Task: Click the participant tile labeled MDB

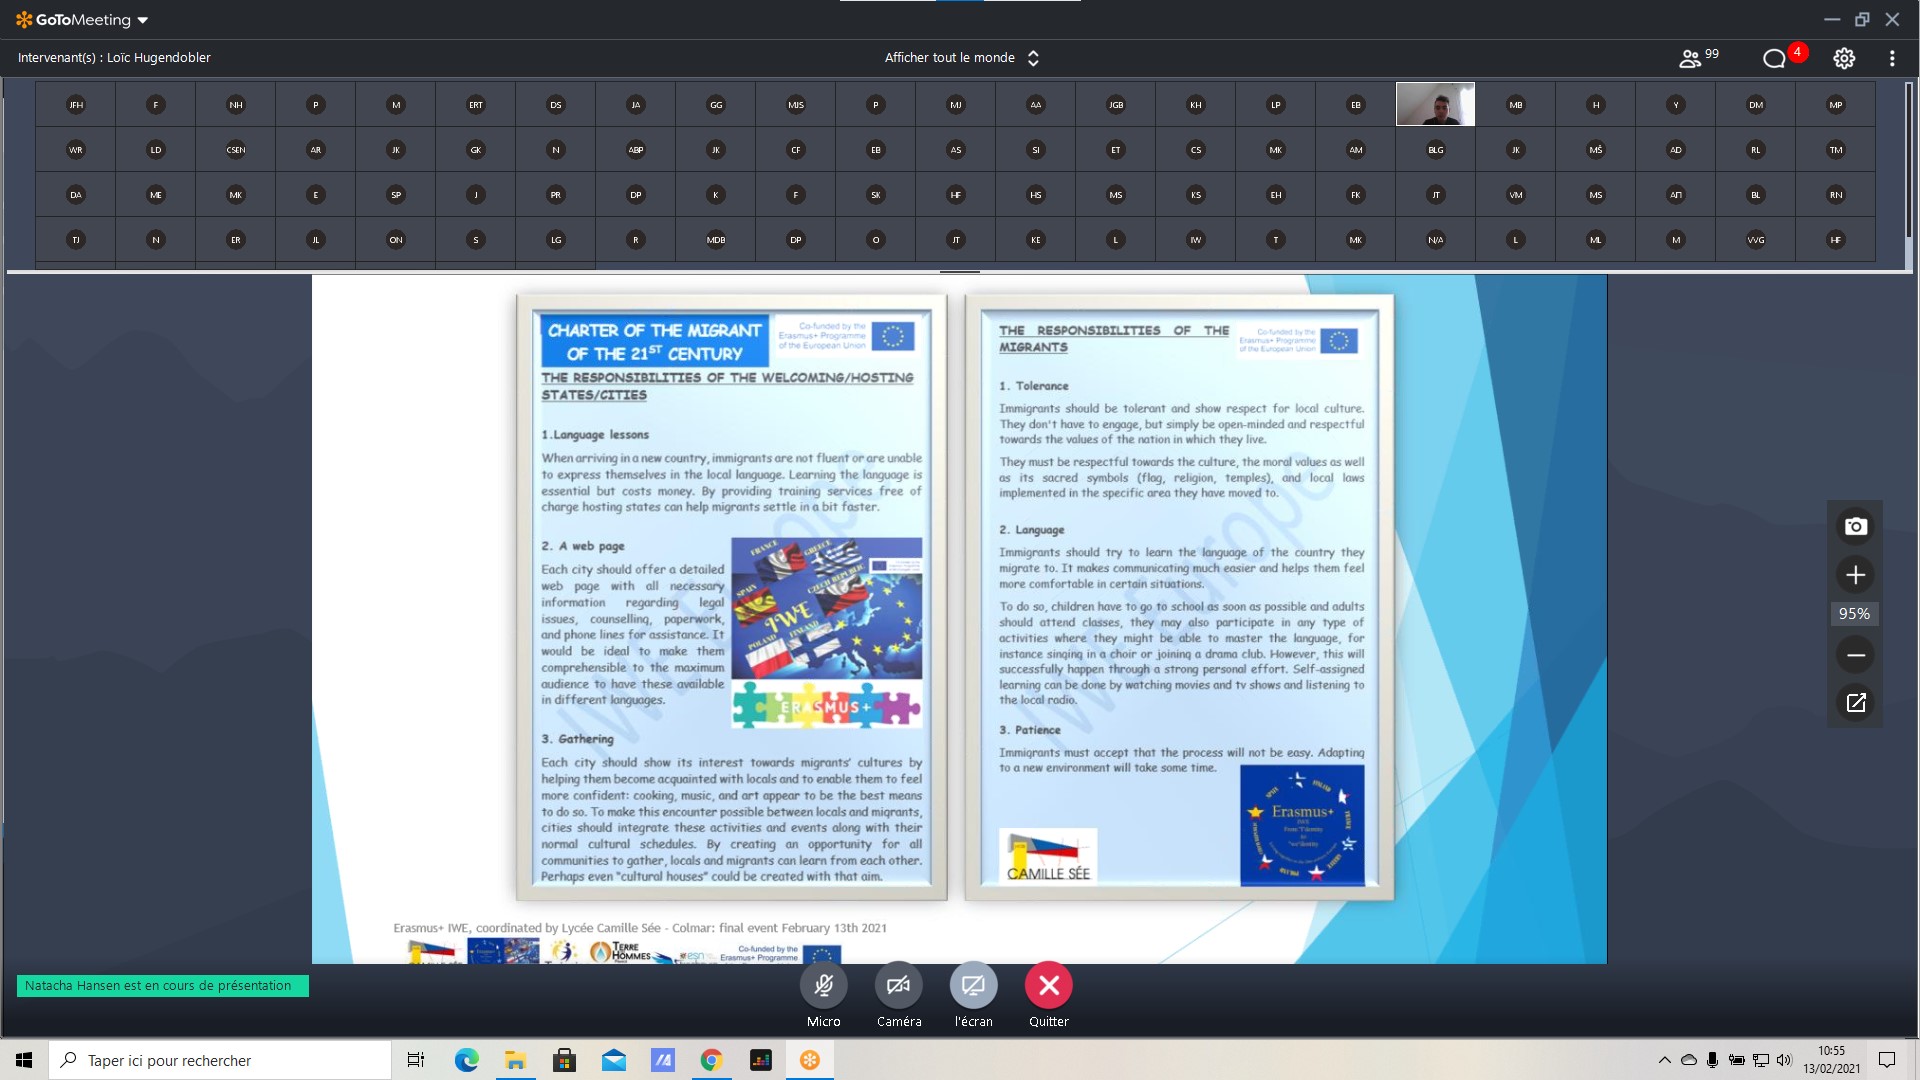Action: click(x=716, y=240)
